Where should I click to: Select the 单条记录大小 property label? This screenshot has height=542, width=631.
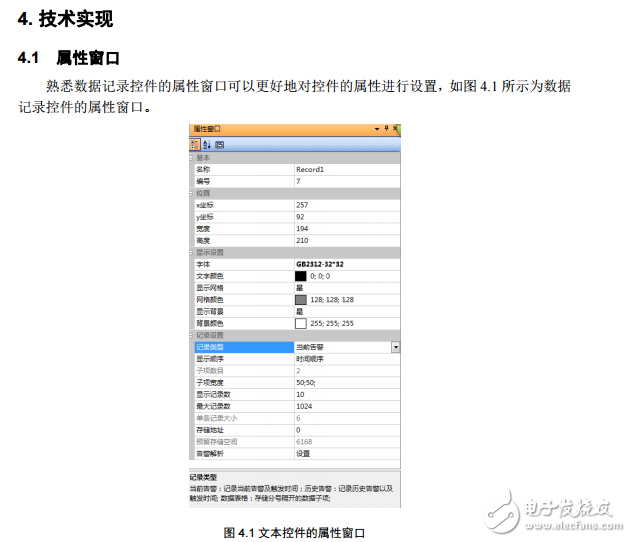tap(217, 418)
